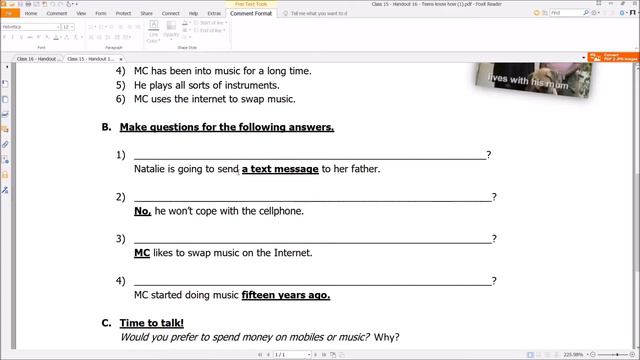Go to the last page button
Image resolution: width=640 pixels, height=360 pixels.
(x=324, y=355)
